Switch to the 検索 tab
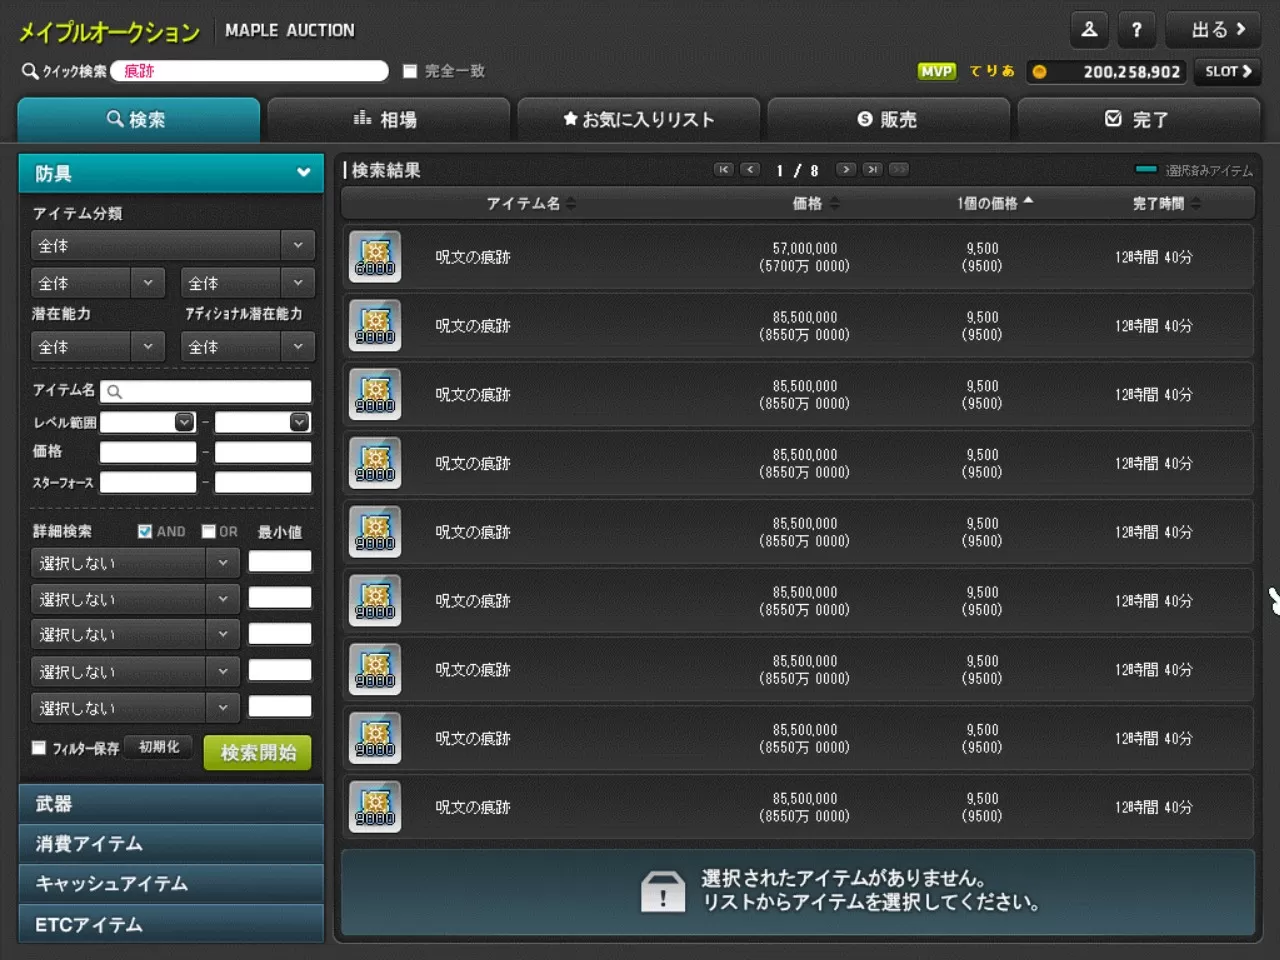 tap(138, 120)
